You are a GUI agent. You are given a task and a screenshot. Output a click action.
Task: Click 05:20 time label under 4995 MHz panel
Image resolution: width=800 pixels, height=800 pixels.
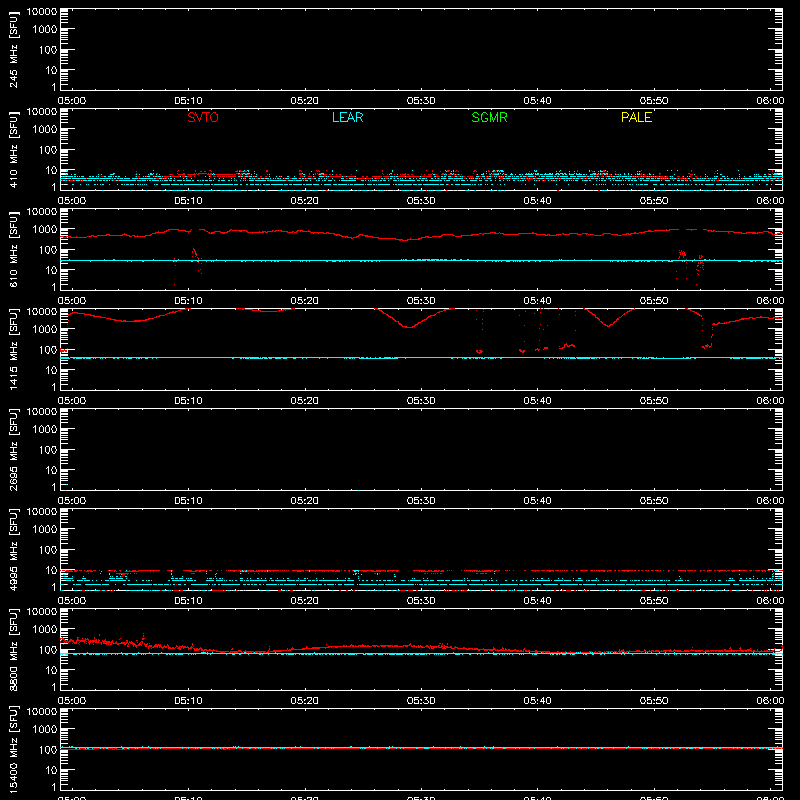click(x=305, y=601)
